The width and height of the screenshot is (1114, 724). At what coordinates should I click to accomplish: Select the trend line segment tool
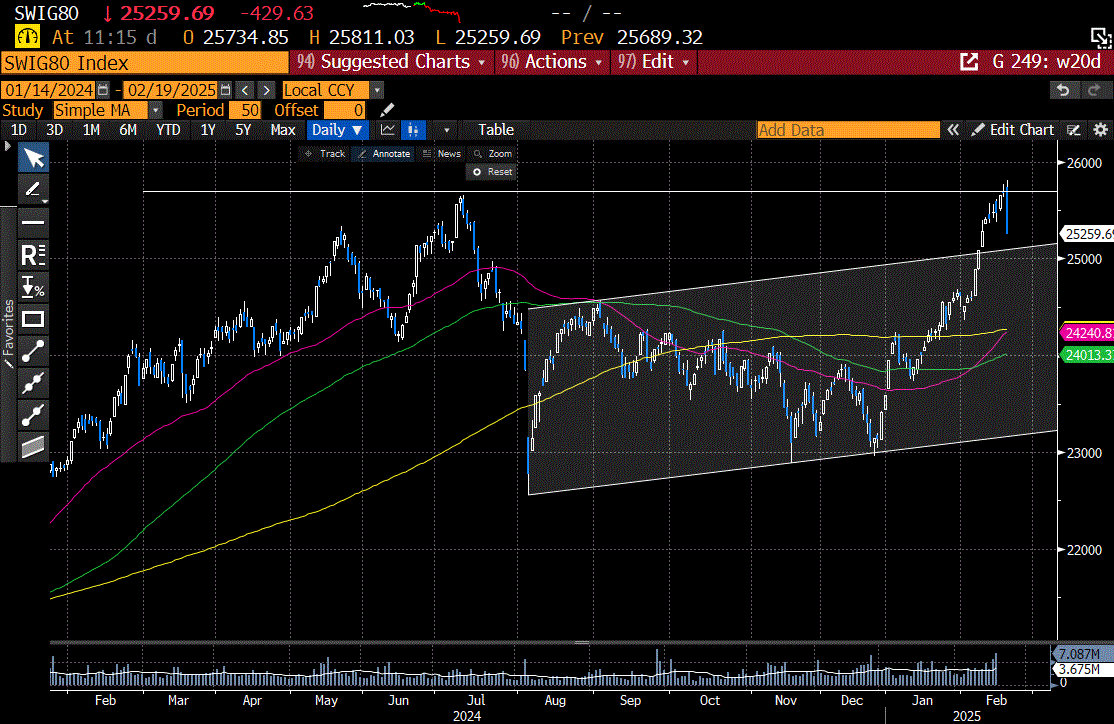click(x=33, y=351)
